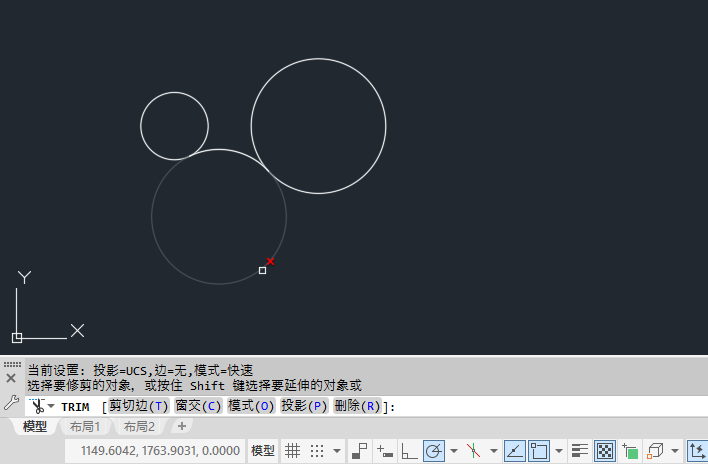Viewport: 708px width, 464px height.
Task: Trim the highlighted lower circle arc at the red X
Action: (270, 261)
